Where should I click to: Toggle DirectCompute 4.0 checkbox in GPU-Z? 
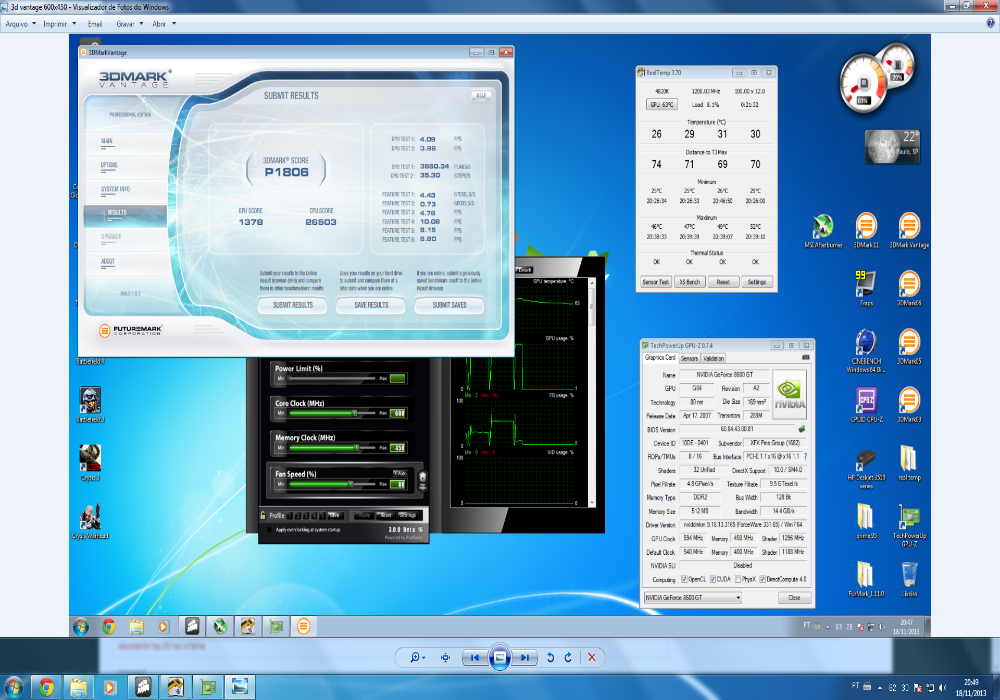click(762, 580)
